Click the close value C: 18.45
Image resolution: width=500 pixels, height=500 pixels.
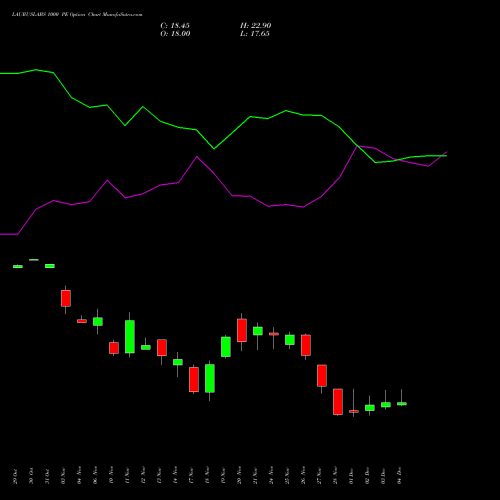click(175, 26)
